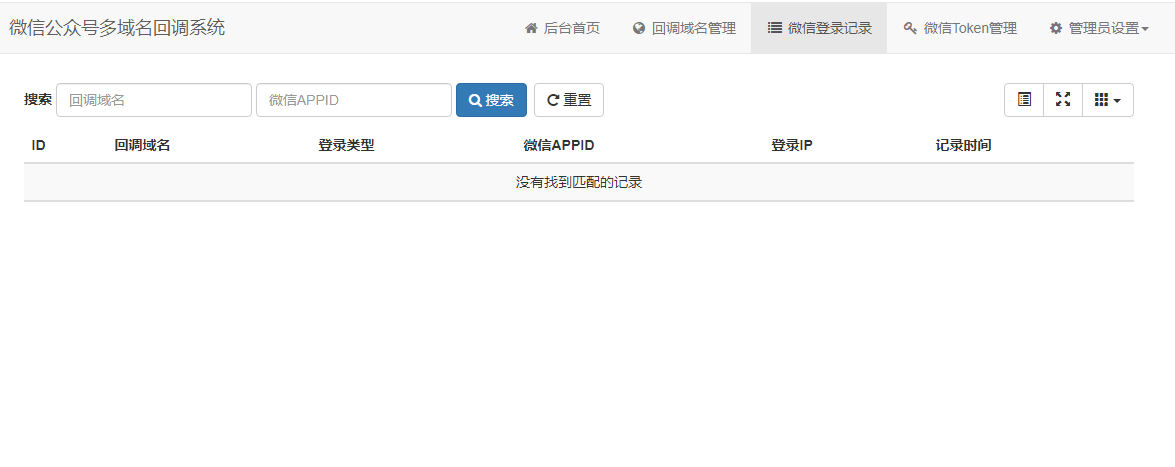
Task: Enter fullscreen with the expand icon
Action: (x=1063, y=100)
